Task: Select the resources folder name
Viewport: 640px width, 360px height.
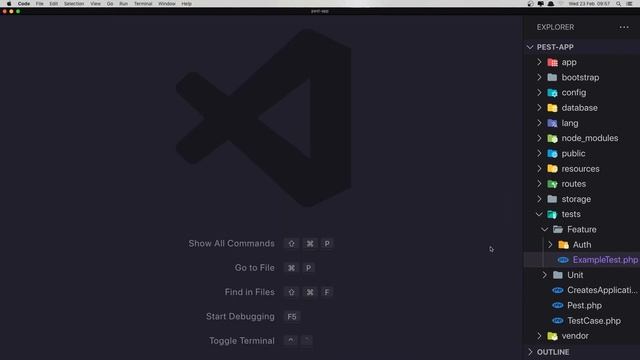Action: [x=580, y=169]
